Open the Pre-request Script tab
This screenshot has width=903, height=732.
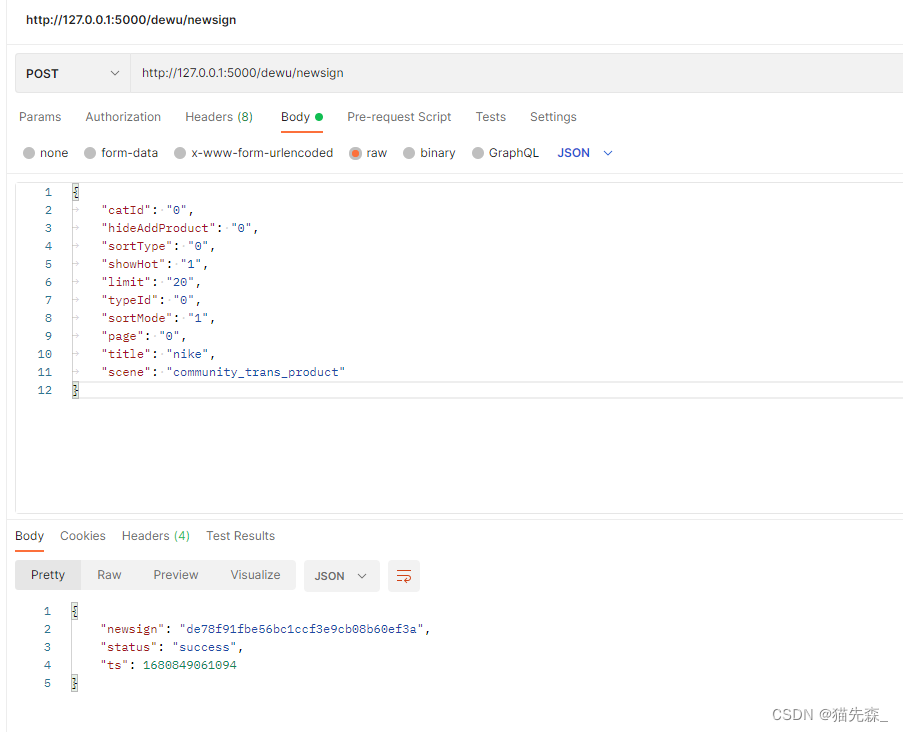tap(399, 117)
